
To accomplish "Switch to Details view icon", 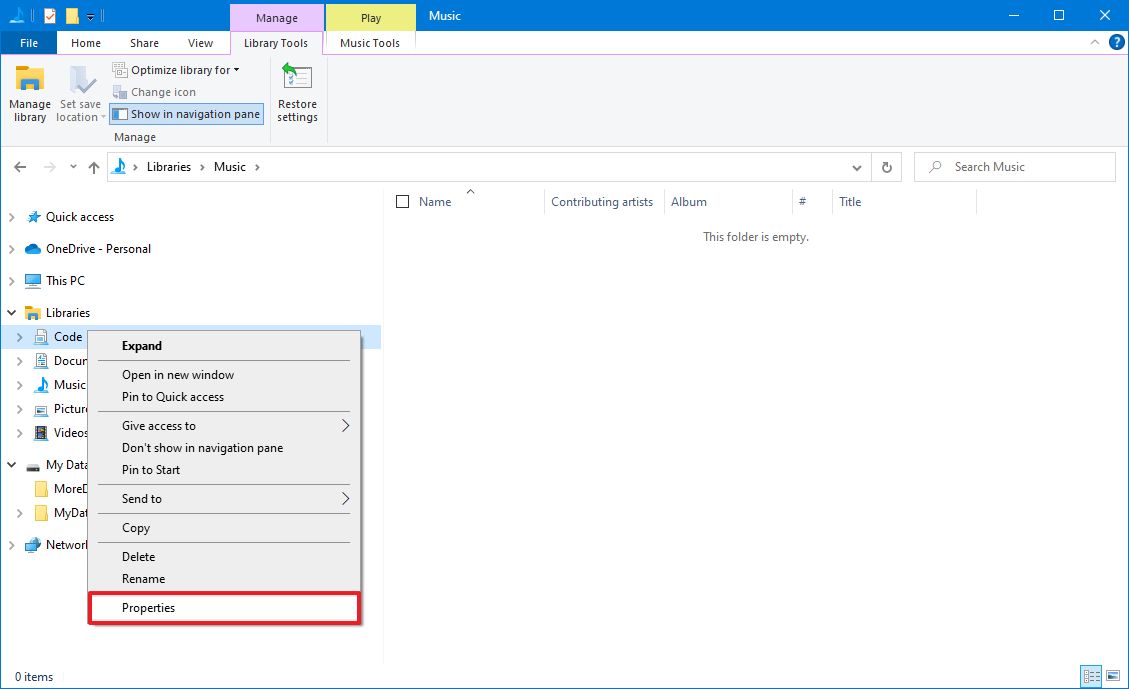I will 1092,676.
